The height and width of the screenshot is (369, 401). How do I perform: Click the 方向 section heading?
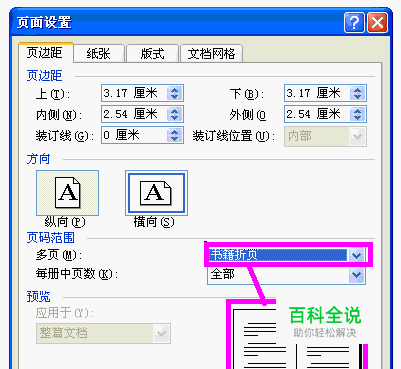(x=38, y=159)
